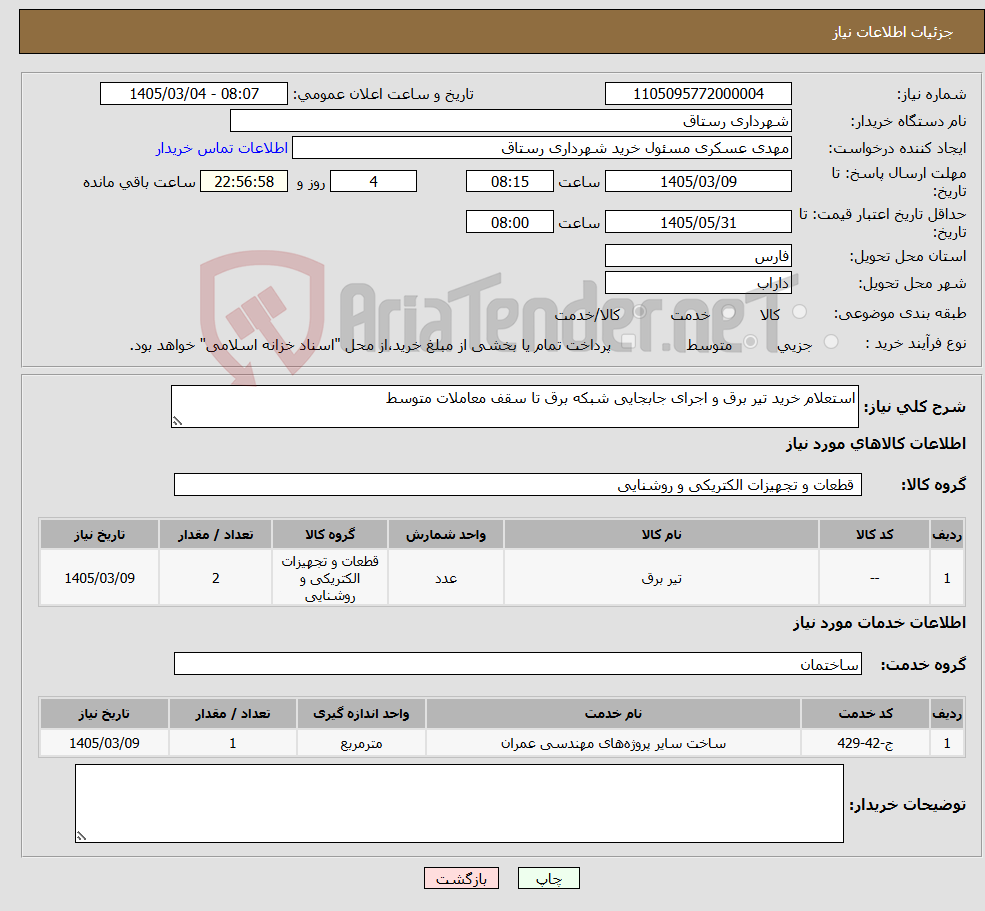This screenshot has height=911, width=985.
Task: Click goods table header گروه کالا
Action: [330, 535]
